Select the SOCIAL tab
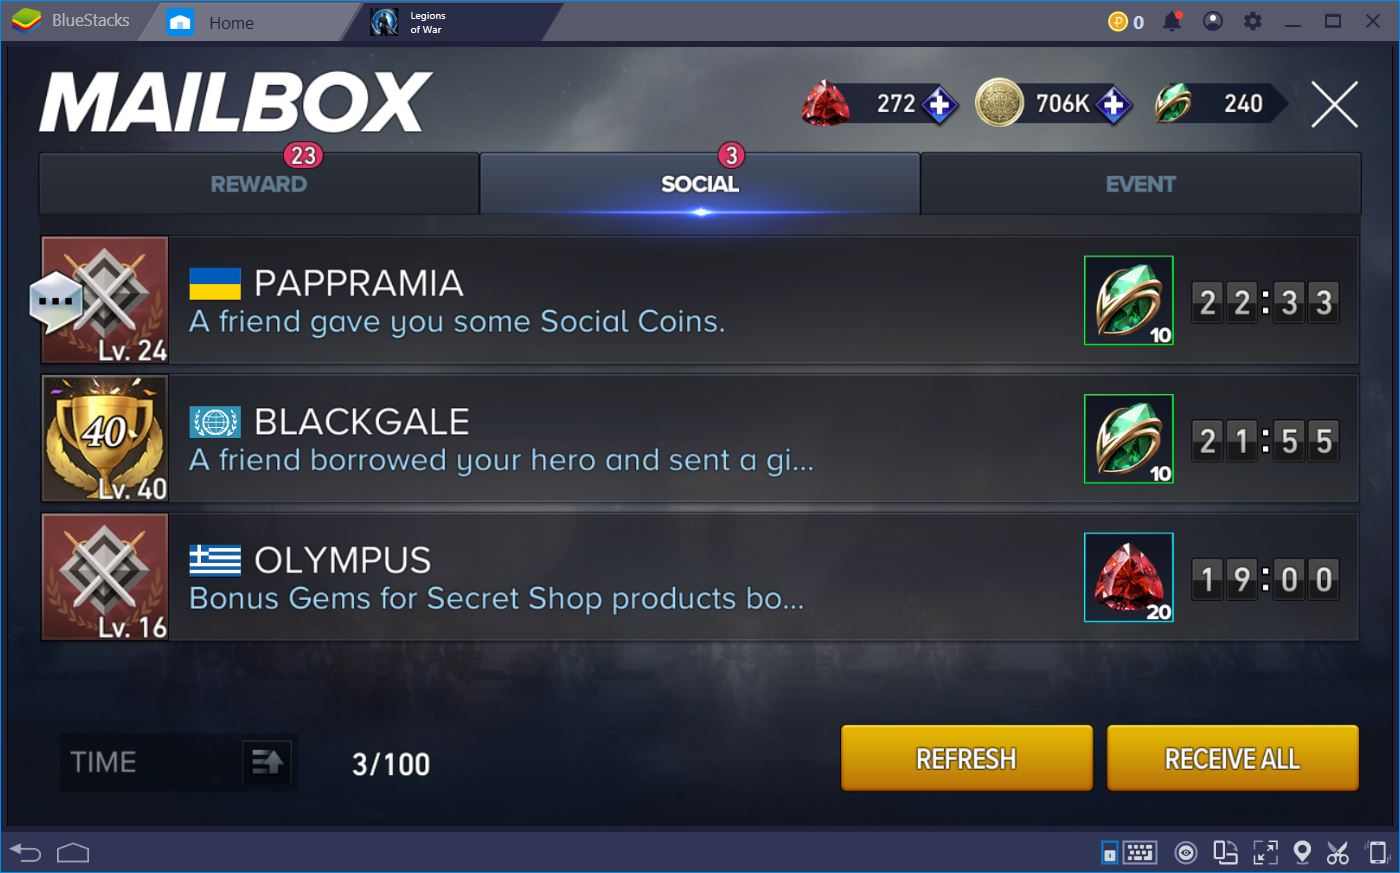1400x873 pixels. [x=700, y=183]
